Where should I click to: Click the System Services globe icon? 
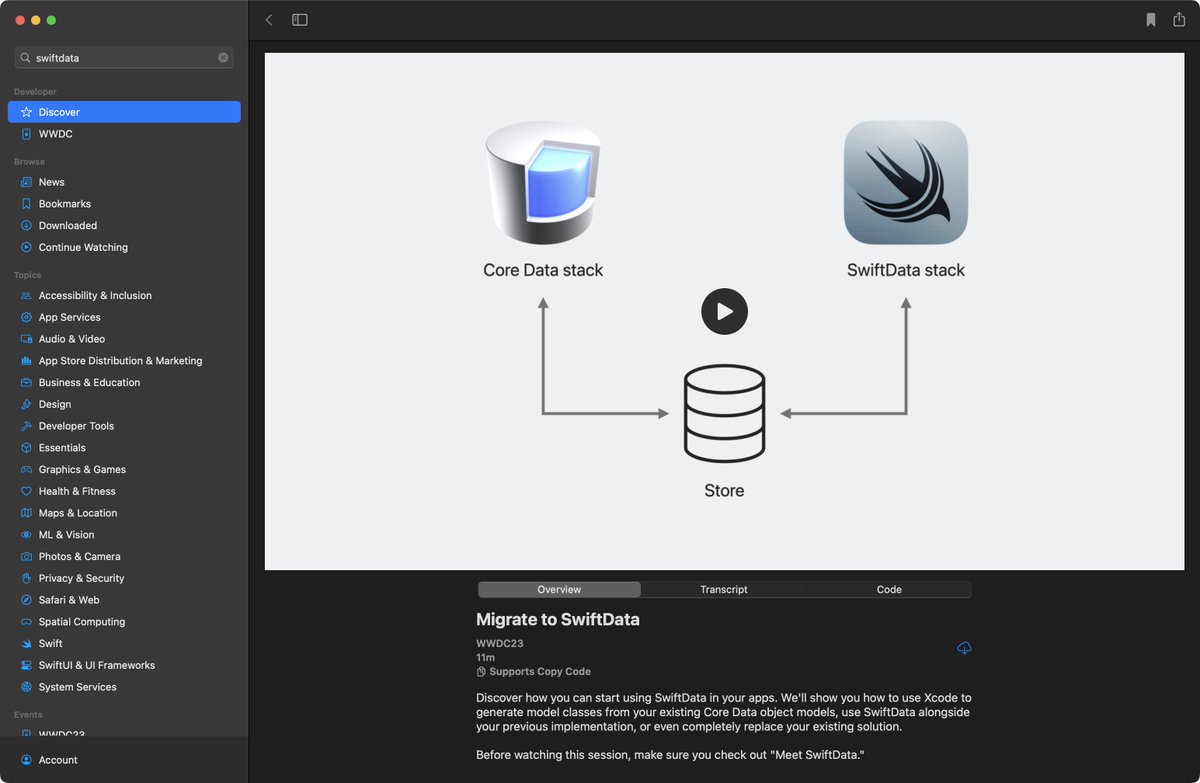pos(27,687)
